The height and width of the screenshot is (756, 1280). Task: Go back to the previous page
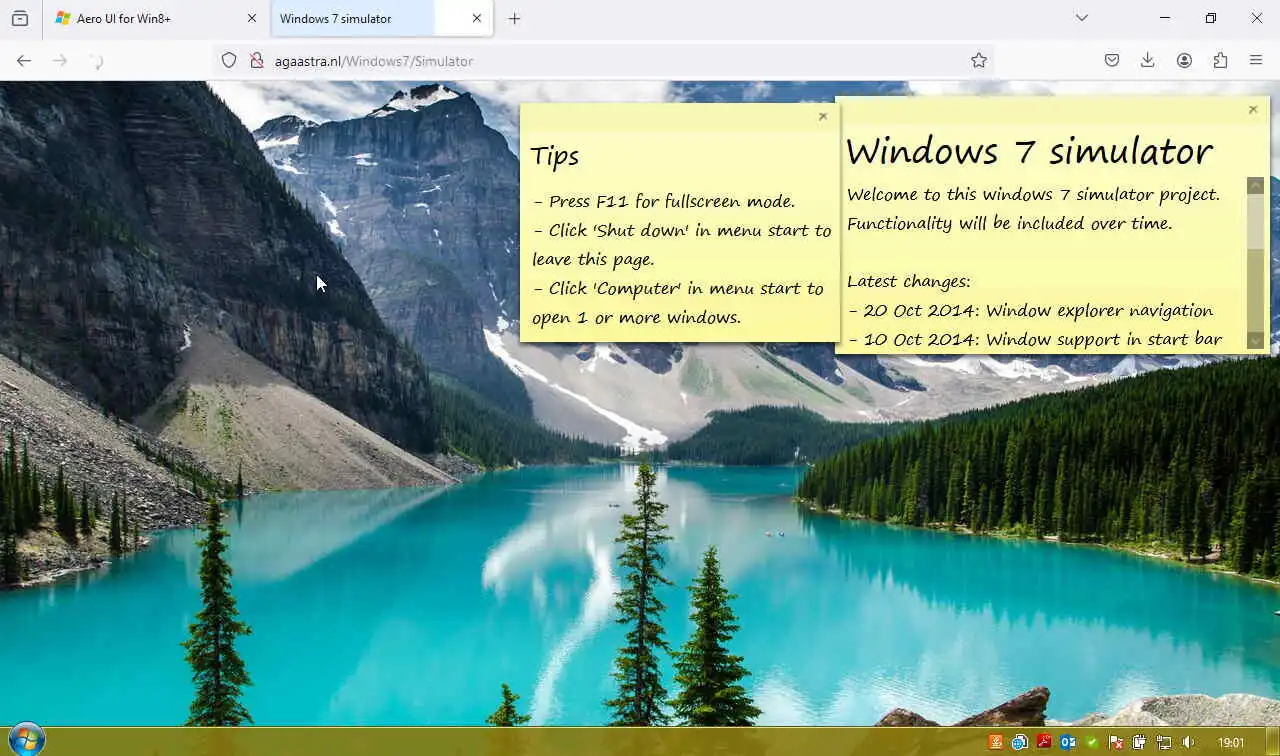click(x=24, y=61)
